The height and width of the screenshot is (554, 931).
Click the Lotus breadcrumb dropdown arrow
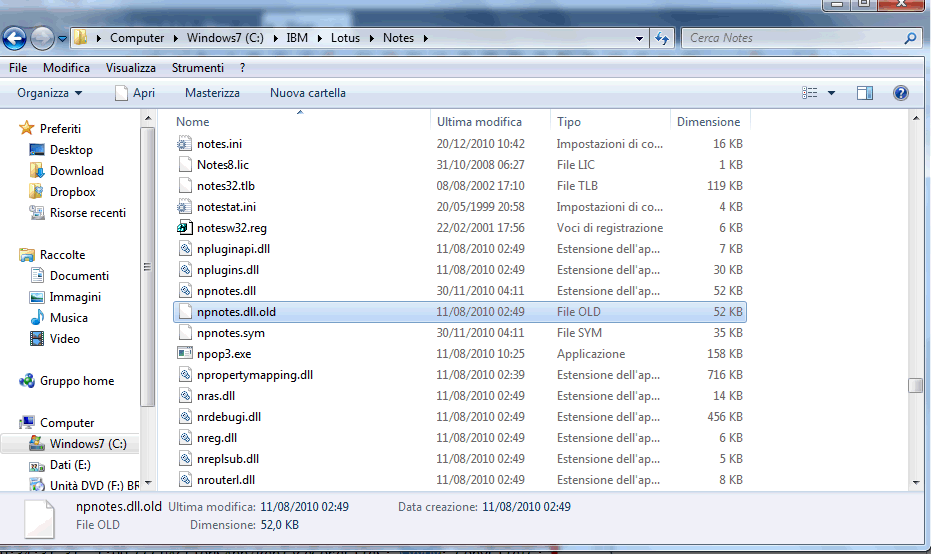pos(372,39)
